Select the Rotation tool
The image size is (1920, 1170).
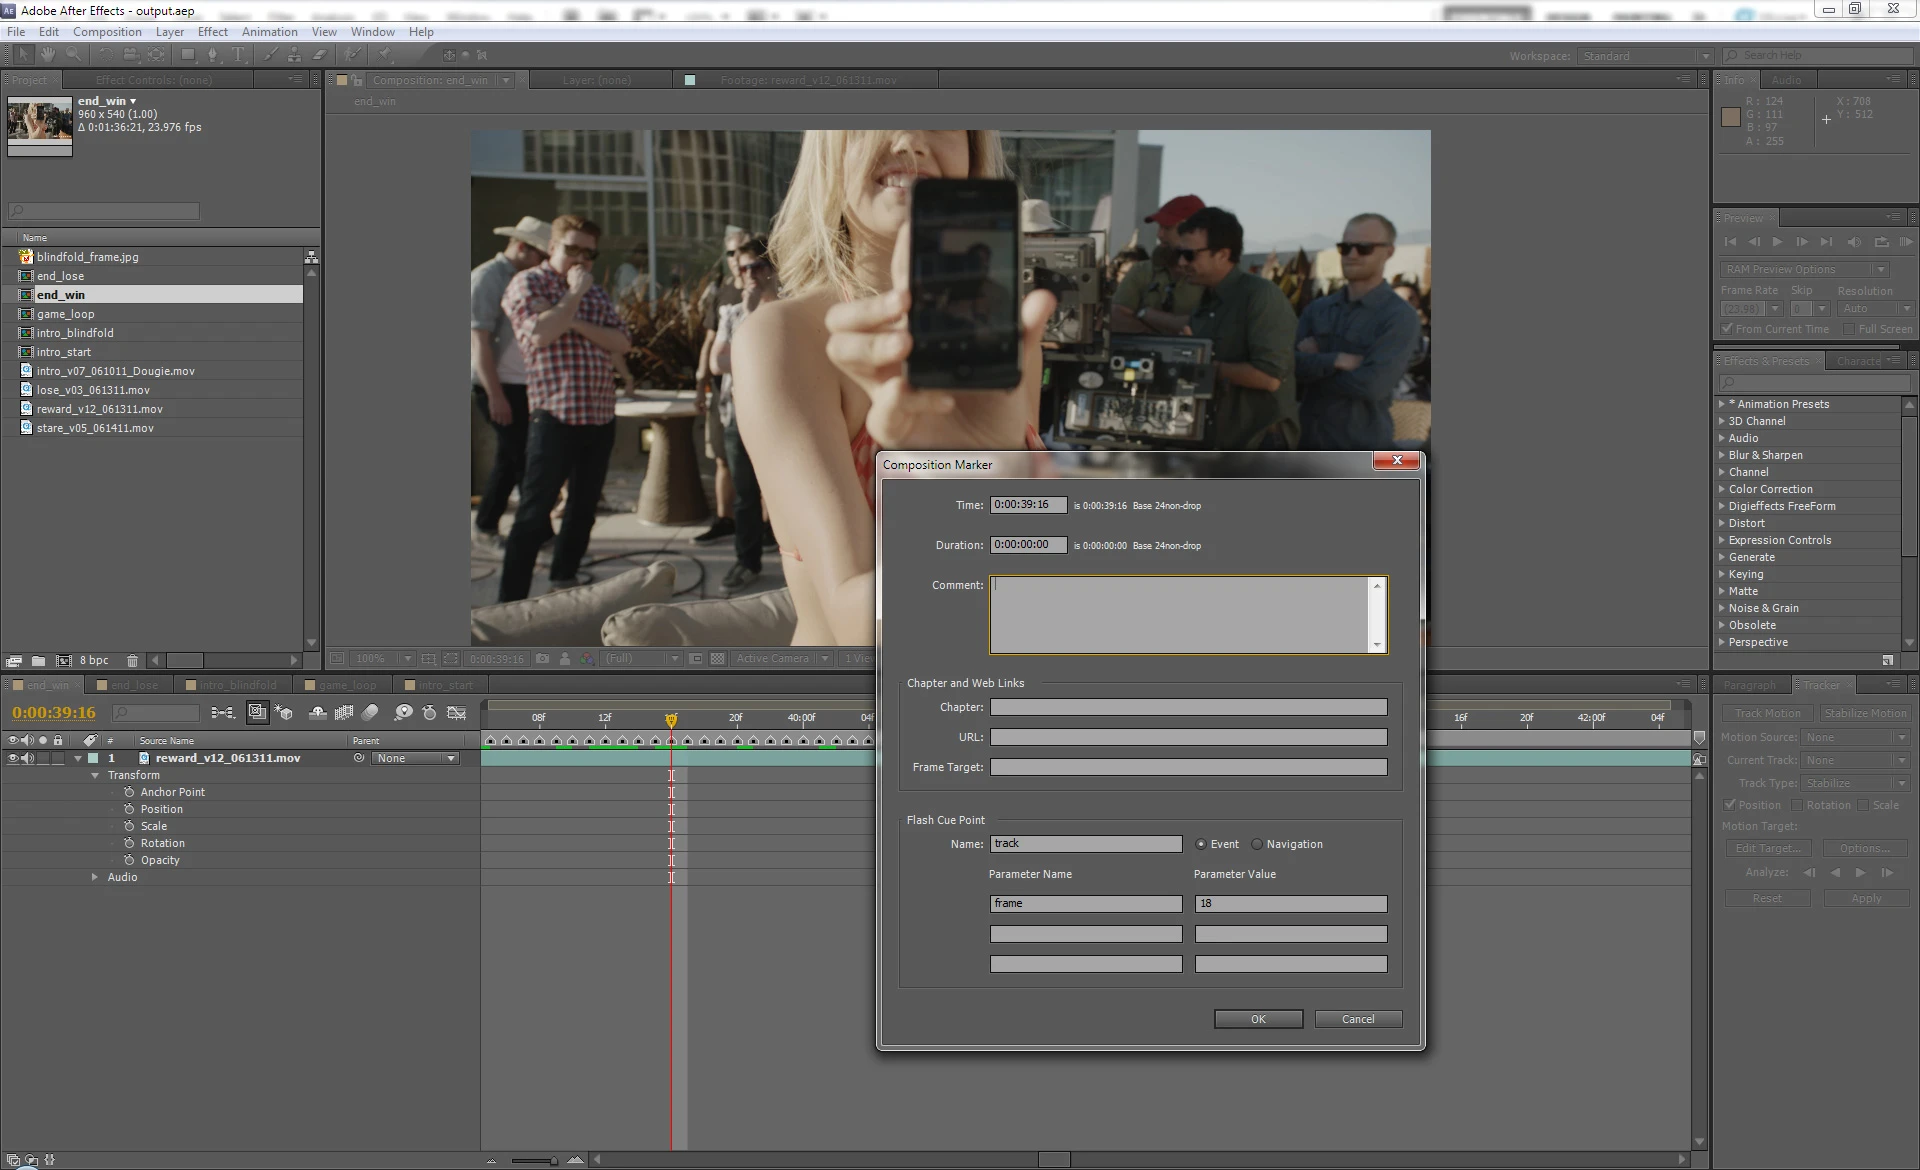point(105,55)
